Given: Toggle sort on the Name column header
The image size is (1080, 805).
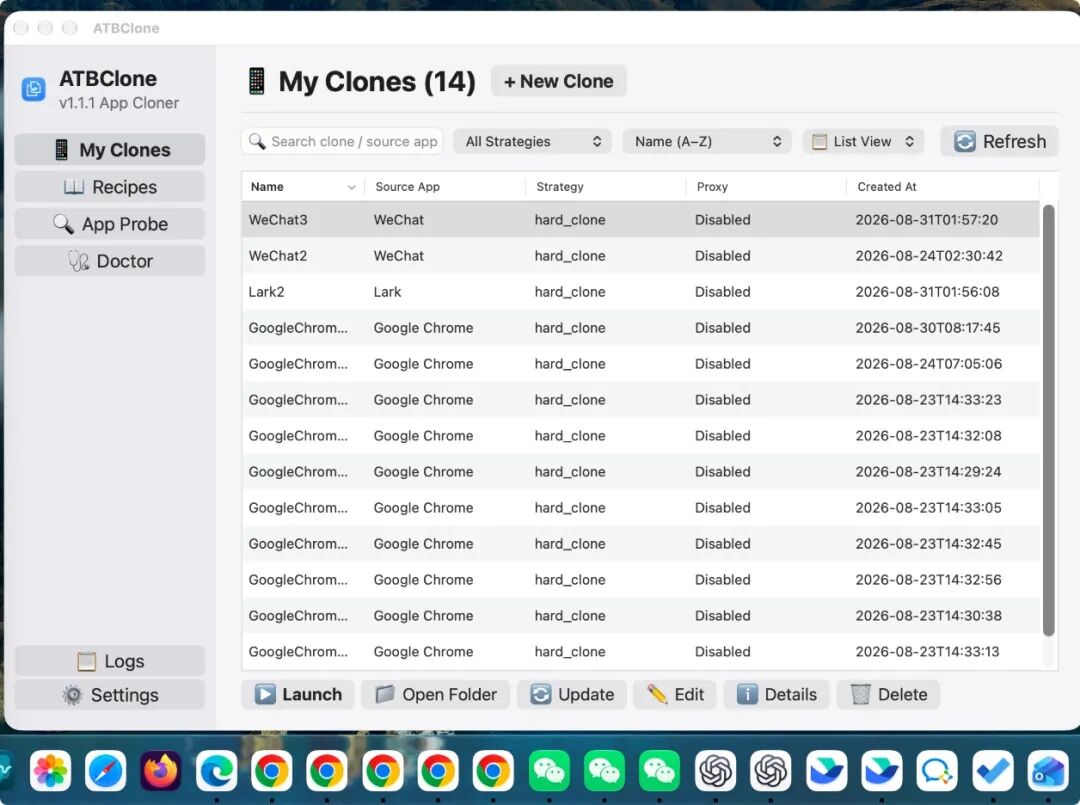Looking at the screenshot, I should point(303,187).
